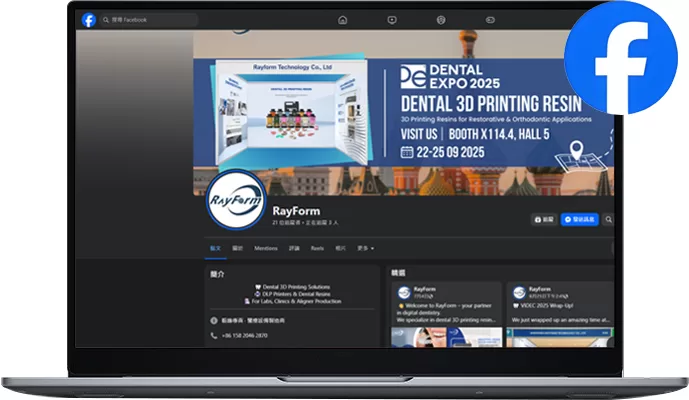This screenshot has height=400, width=689.
Task: Click the phone handset icon
Action: click(214, 335)
